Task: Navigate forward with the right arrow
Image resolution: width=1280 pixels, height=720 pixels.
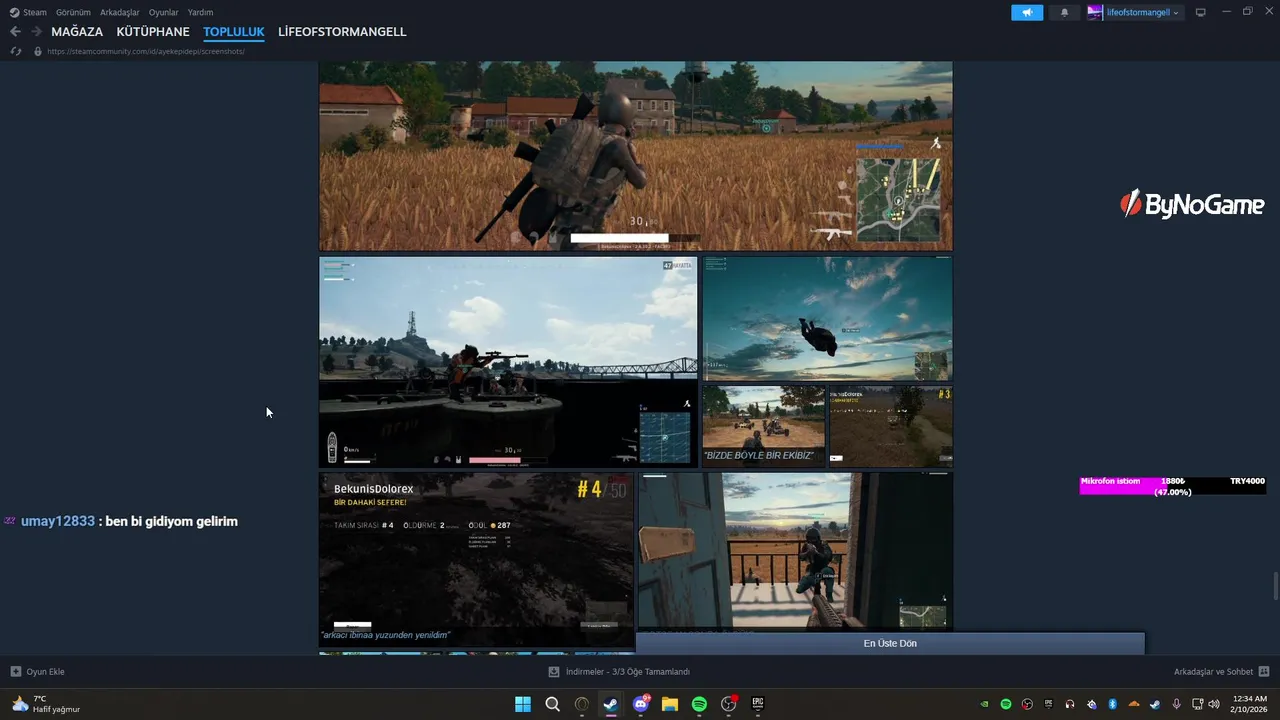Action: point(36,32)
